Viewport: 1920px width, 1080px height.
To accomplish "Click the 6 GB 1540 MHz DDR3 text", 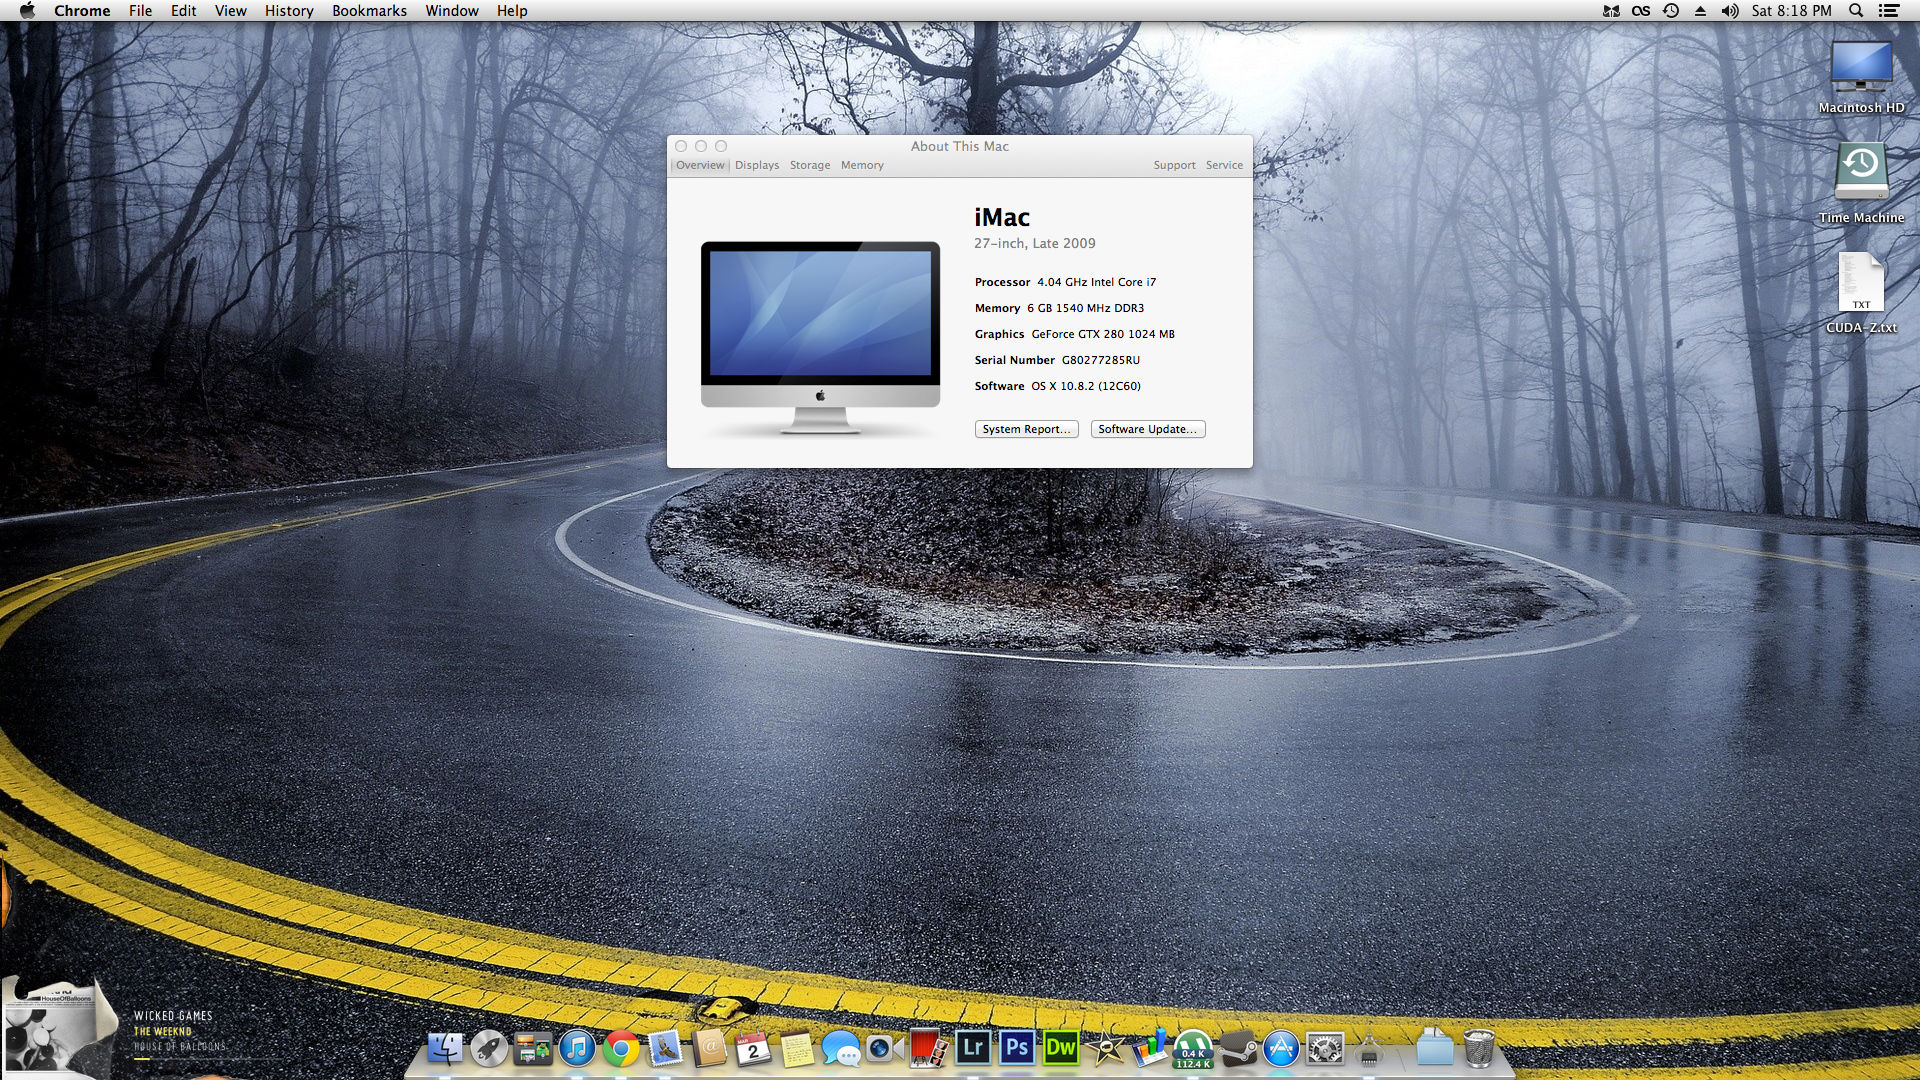I will pos(1085,308).
